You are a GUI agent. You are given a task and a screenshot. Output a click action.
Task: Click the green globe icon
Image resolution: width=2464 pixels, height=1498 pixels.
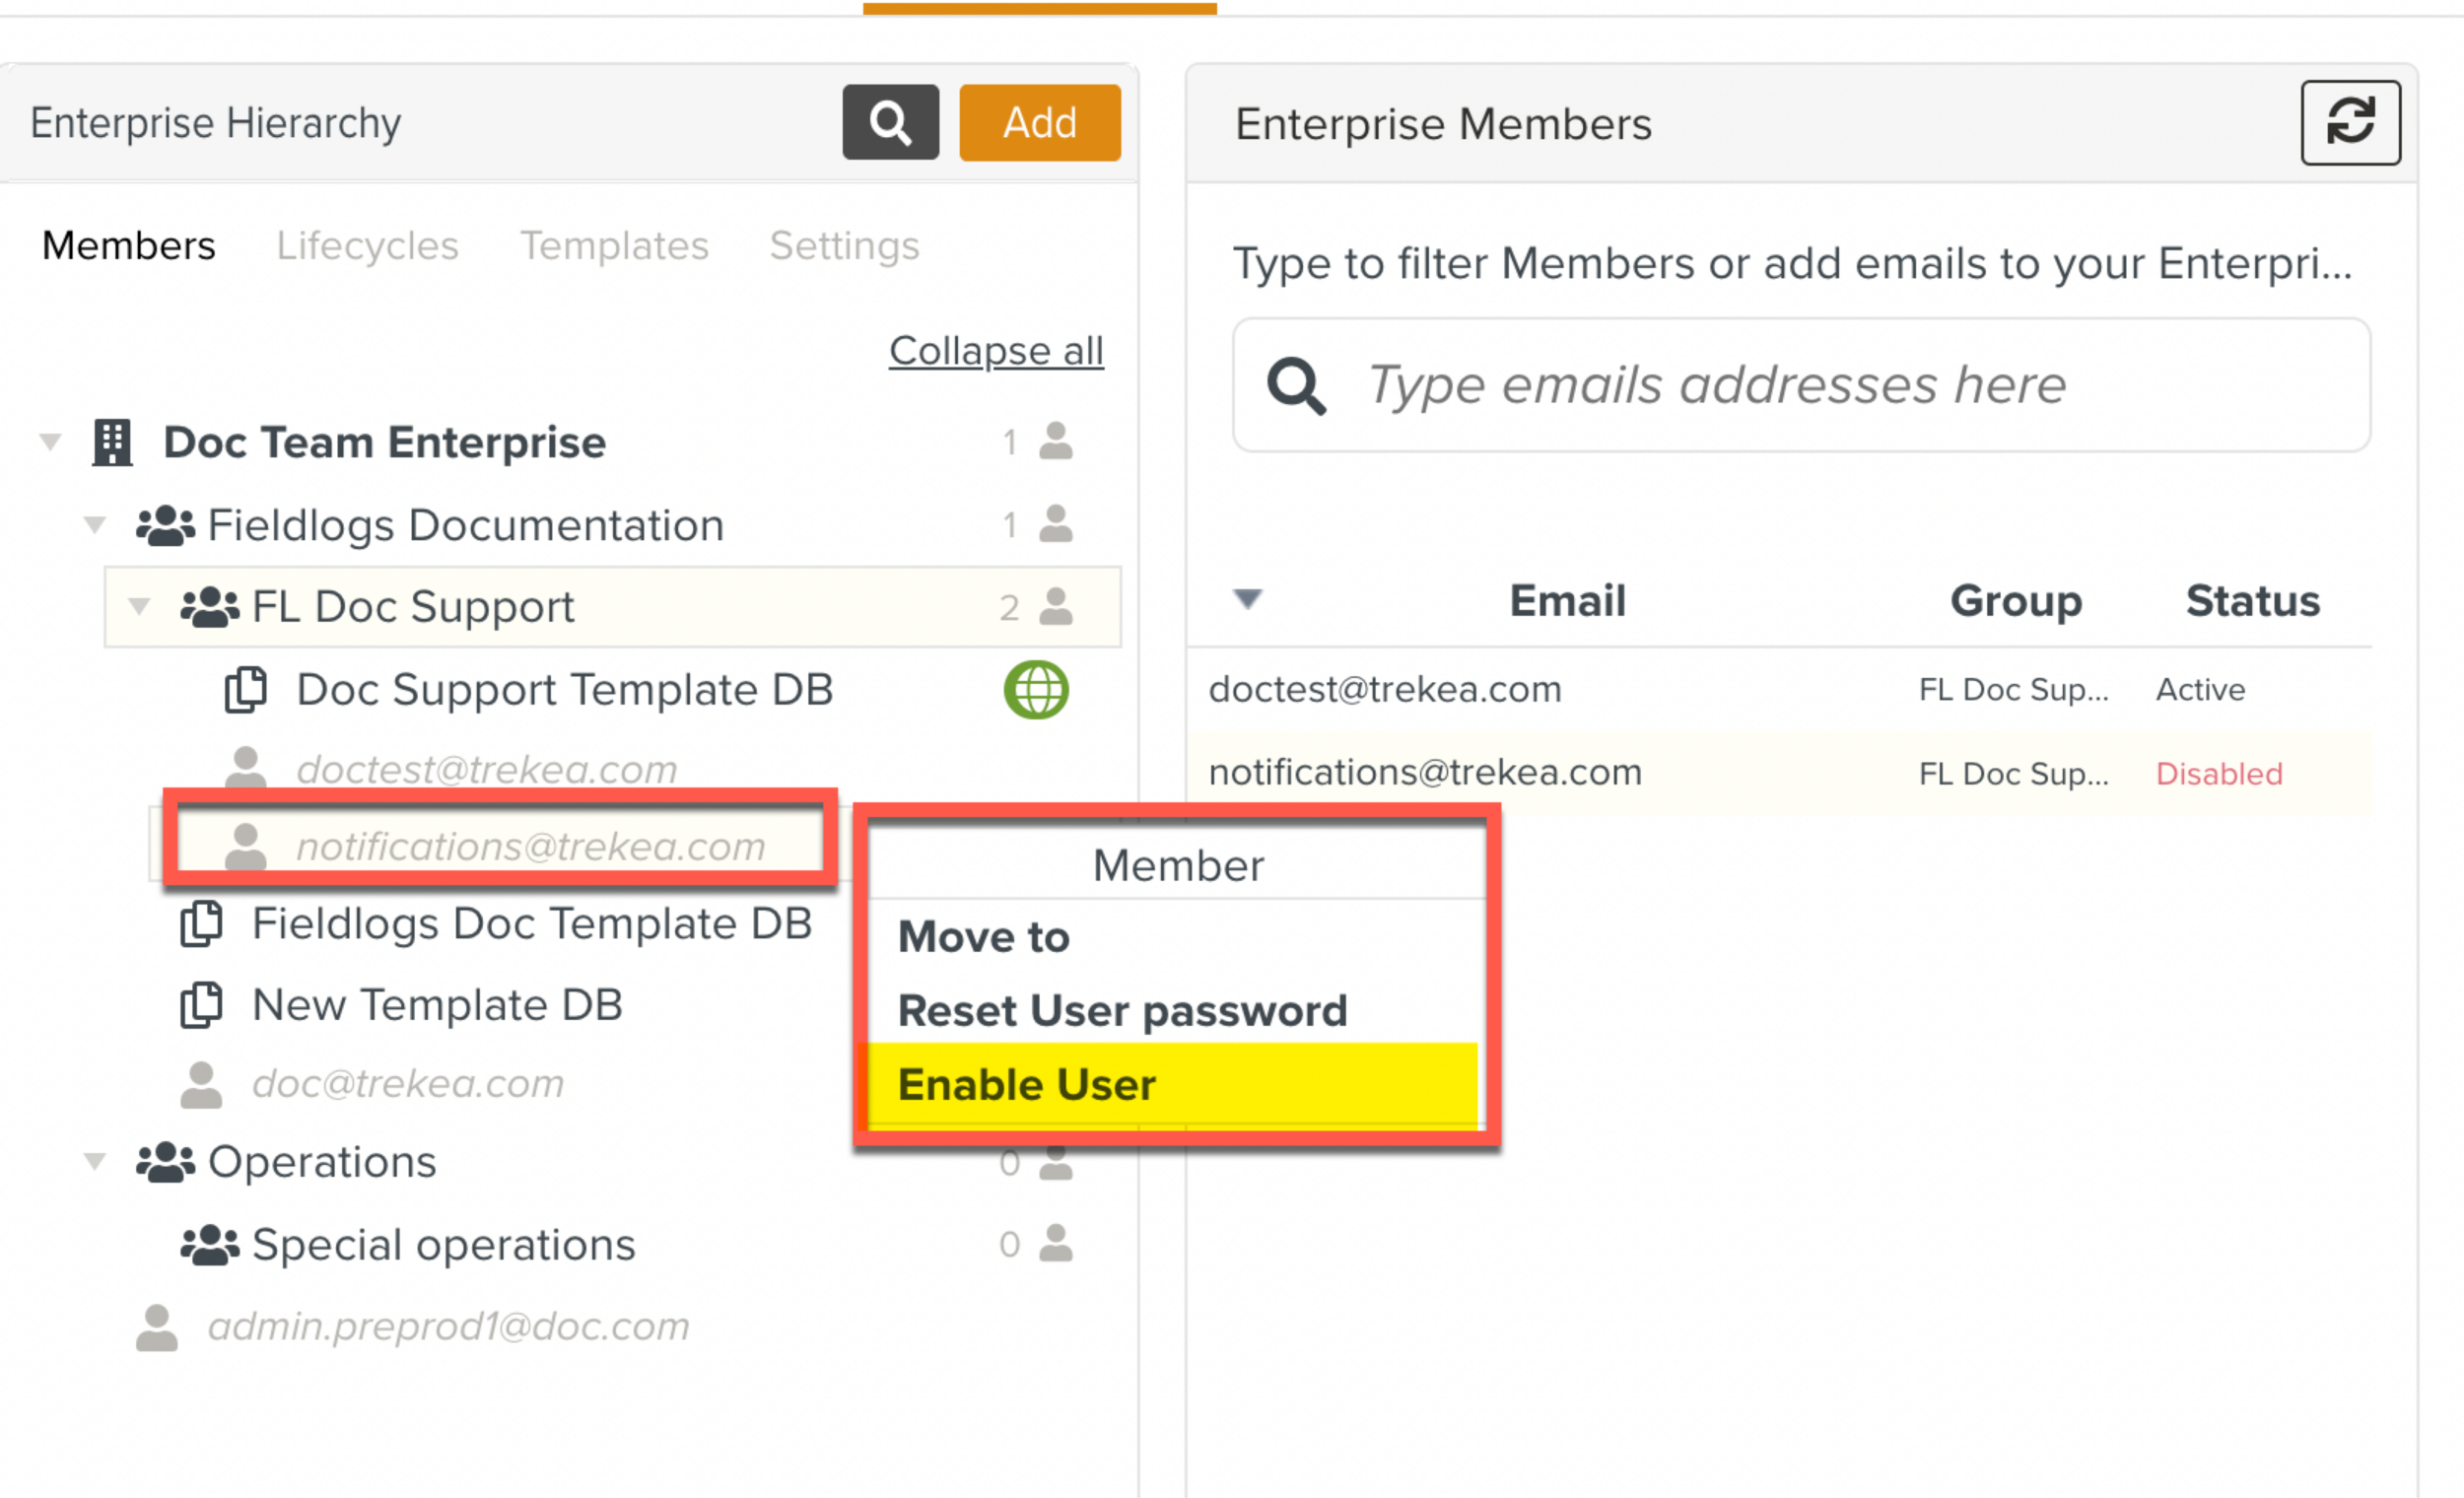(x=1035, y=690)
